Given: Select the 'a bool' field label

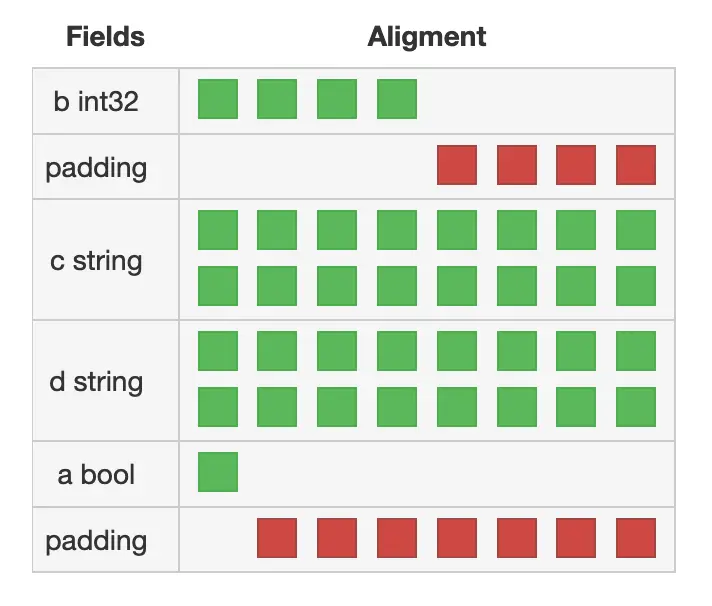Looking at the screenshot, I should pyautogui.click(x=96, y=474).
